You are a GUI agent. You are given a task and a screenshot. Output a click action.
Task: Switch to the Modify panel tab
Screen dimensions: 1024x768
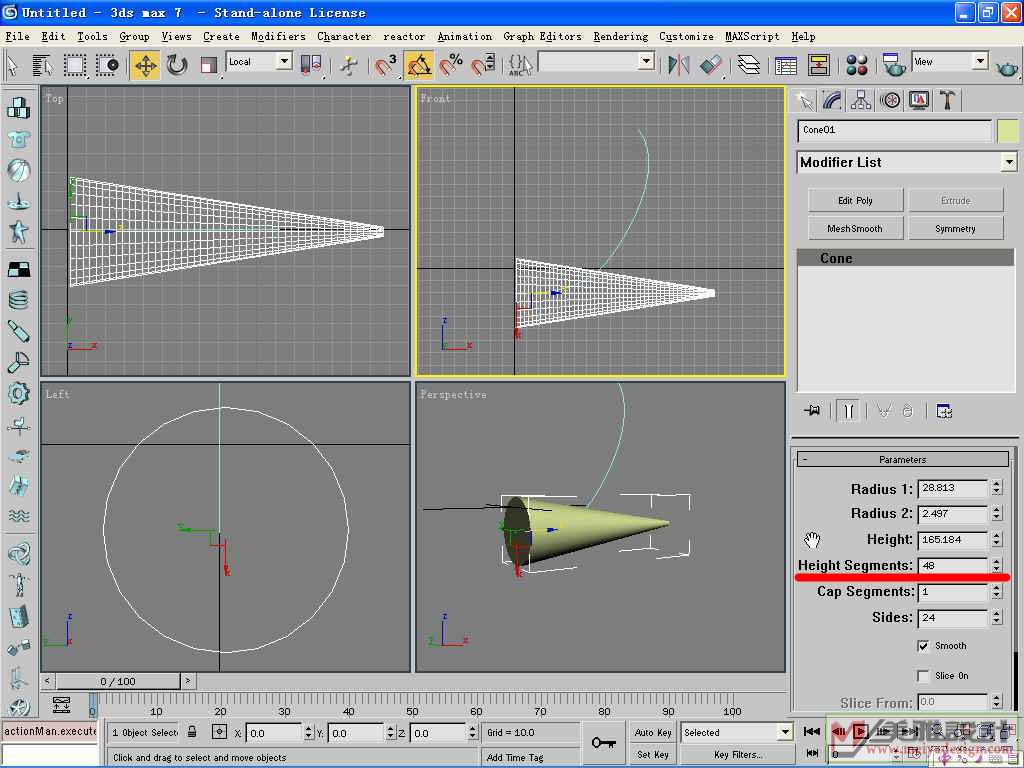pyautogui.click(x=832, y=101)
